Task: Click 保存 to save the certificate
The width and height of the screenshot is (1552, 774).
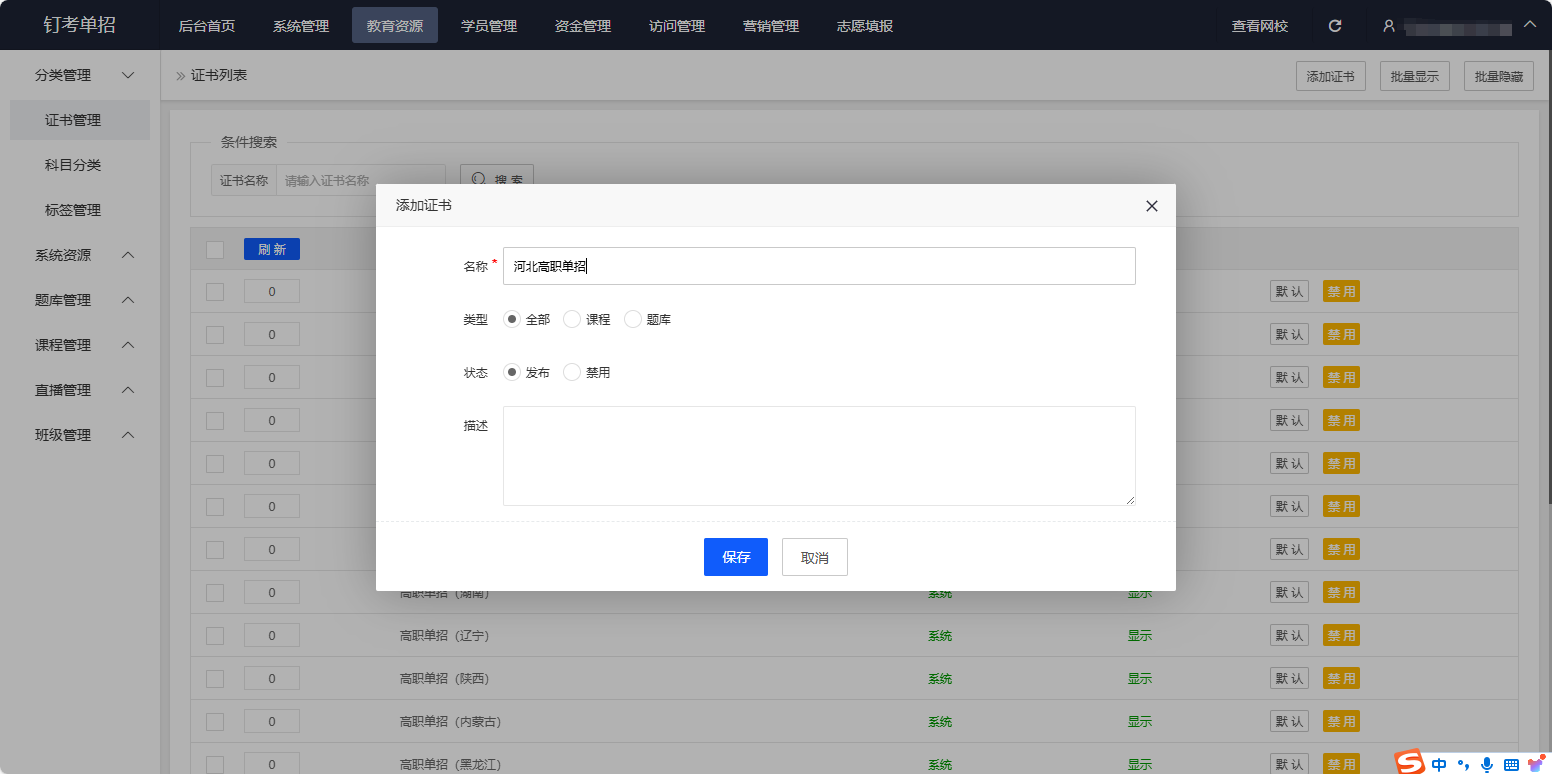Action: coord(736,557)
